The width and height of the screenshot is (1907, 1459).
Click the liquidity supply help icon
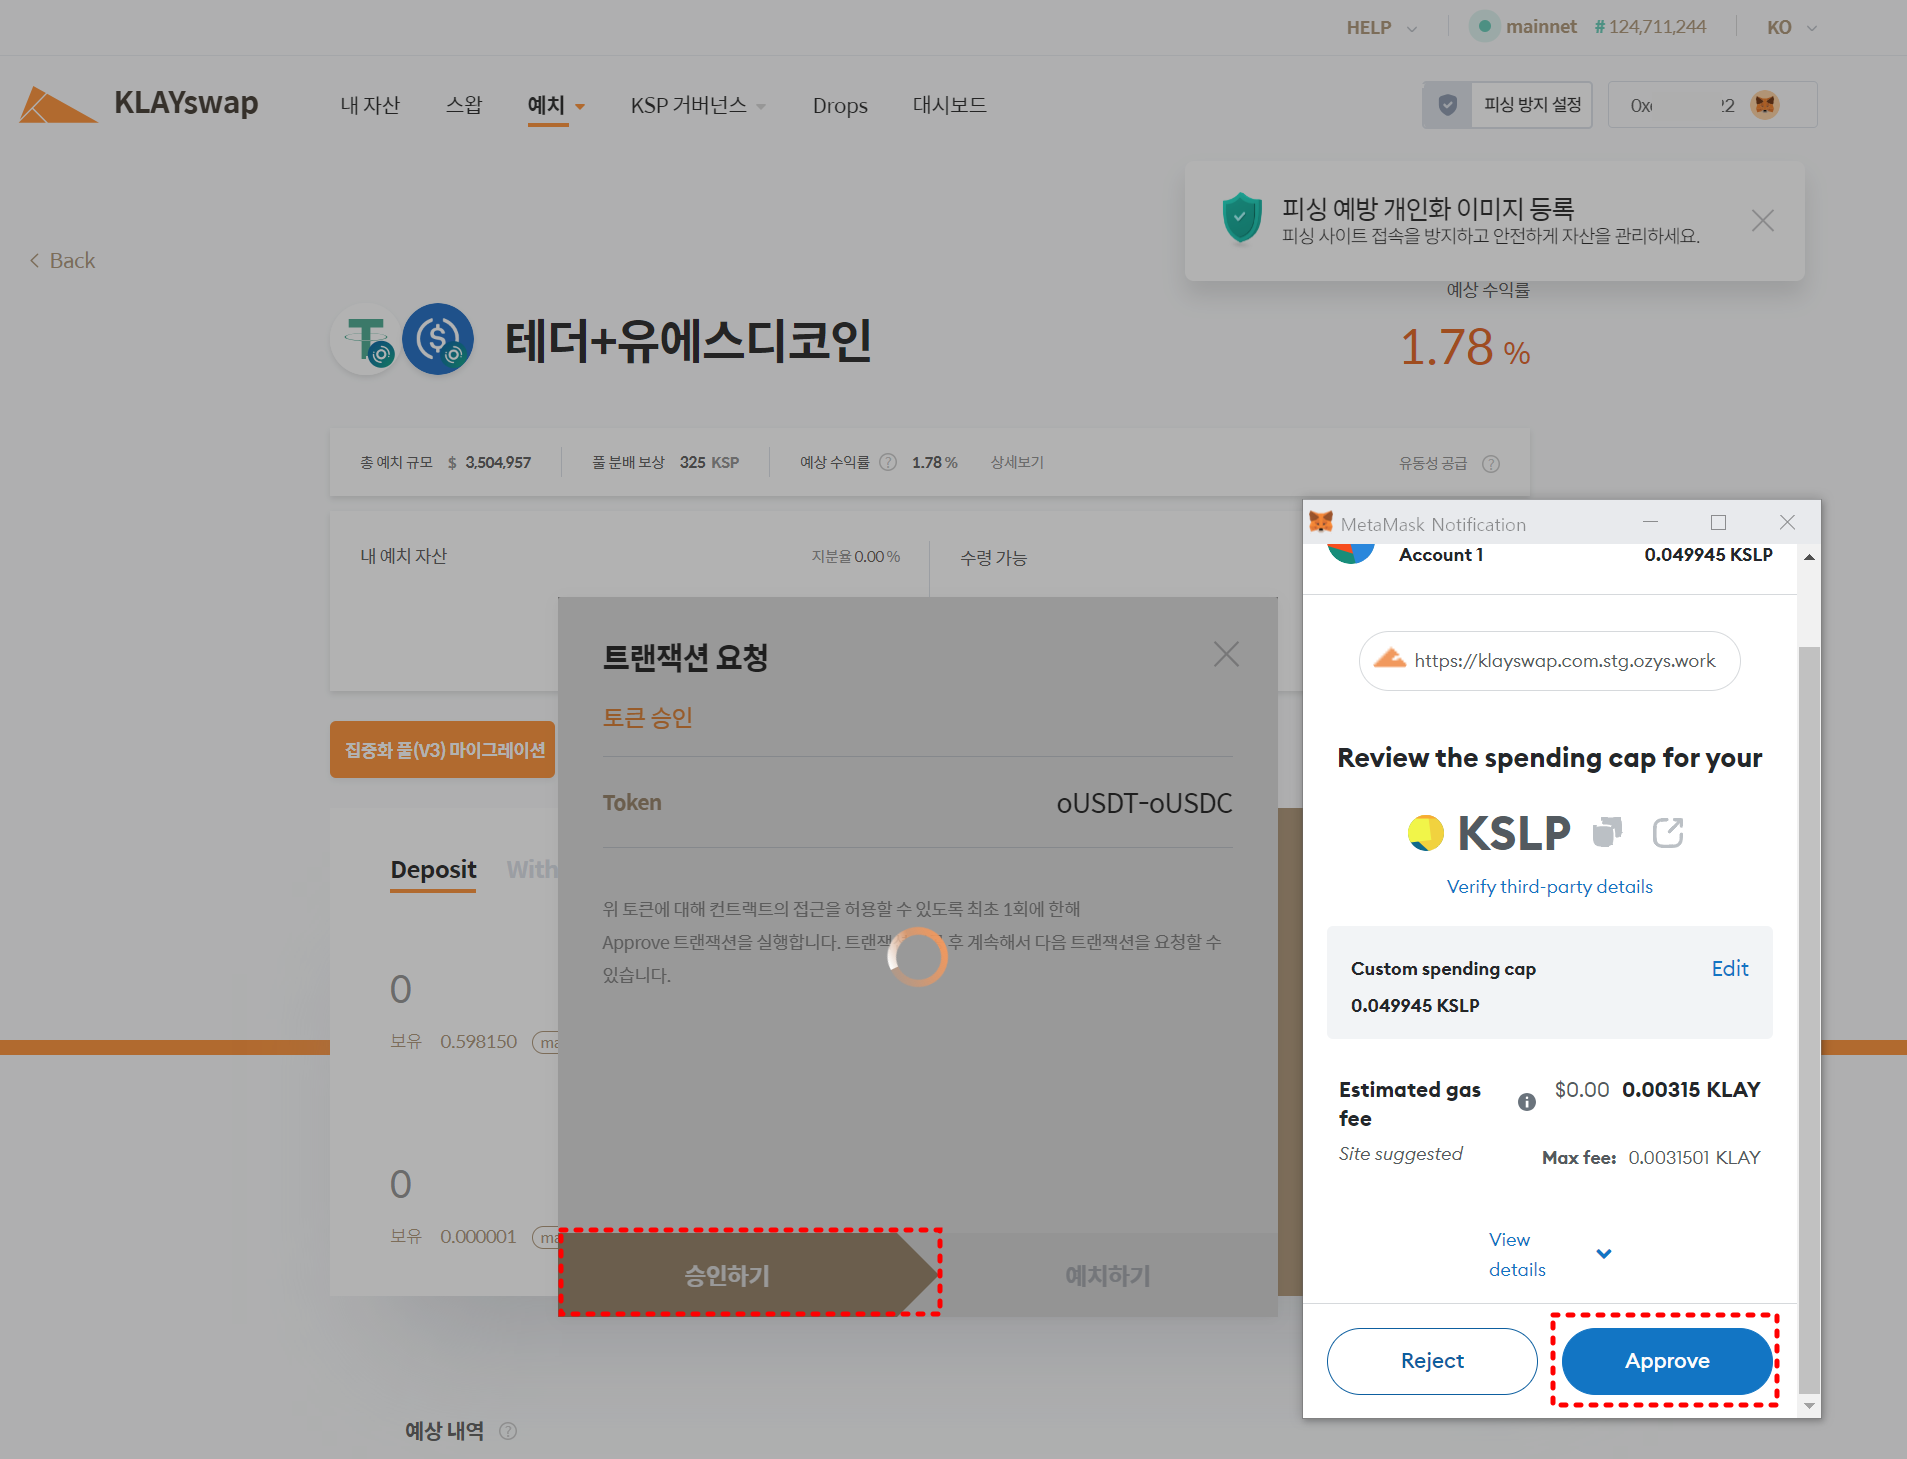point(1490,464)
